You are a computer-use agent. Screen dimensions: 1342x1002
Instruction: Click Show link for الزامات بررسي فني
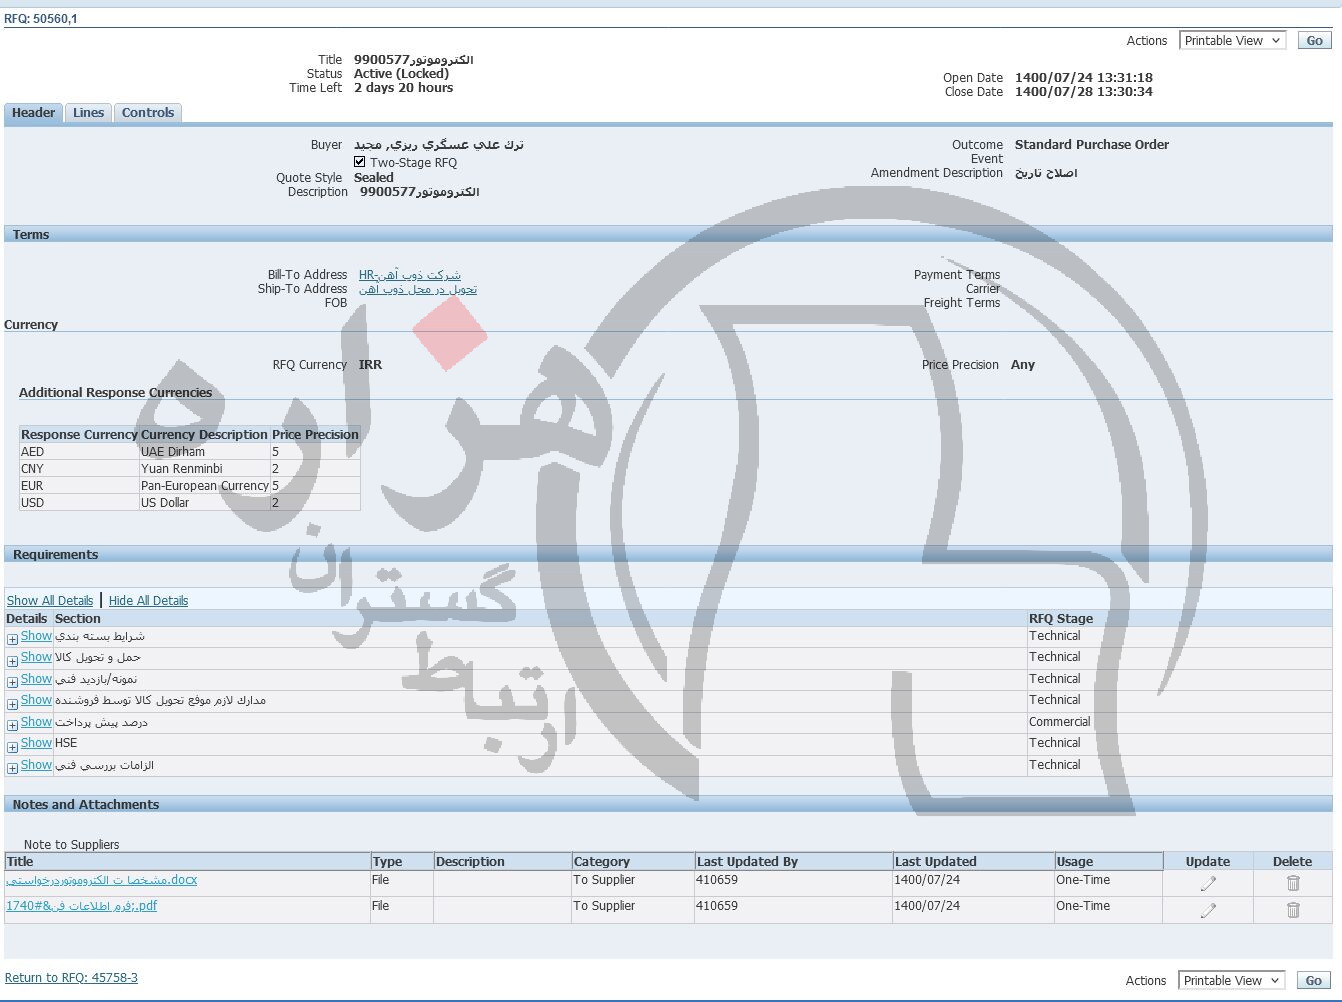pos(36,765)
